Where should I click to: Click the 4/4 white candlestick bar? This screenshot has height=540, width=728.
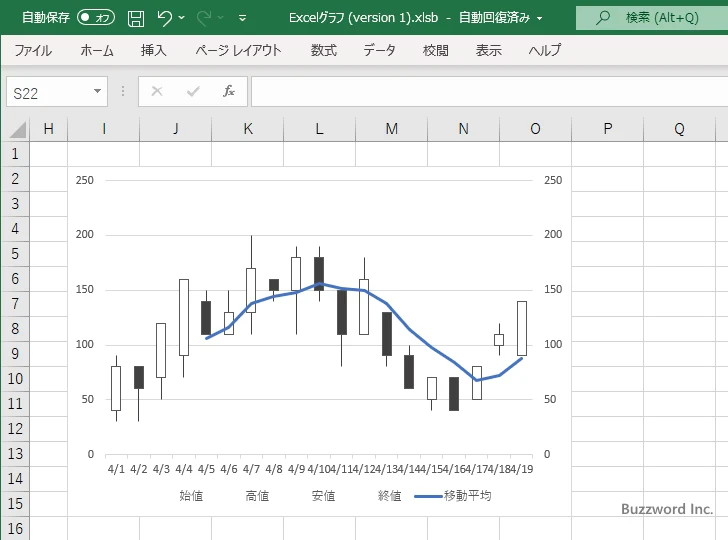coord(184,317)
